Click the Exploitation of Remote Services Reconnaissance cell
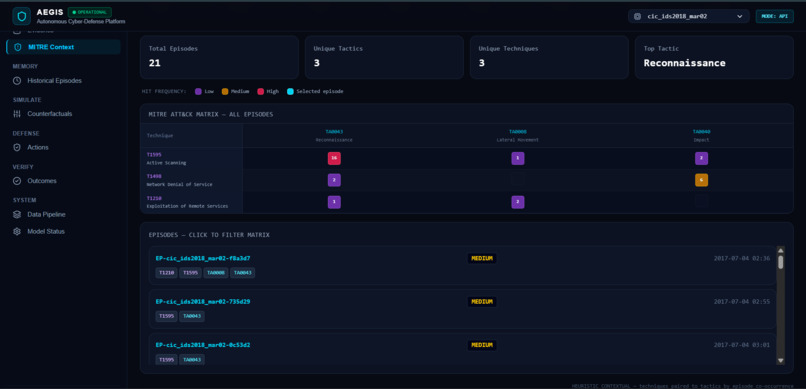806x389 pixels. [x=334, y=202]
